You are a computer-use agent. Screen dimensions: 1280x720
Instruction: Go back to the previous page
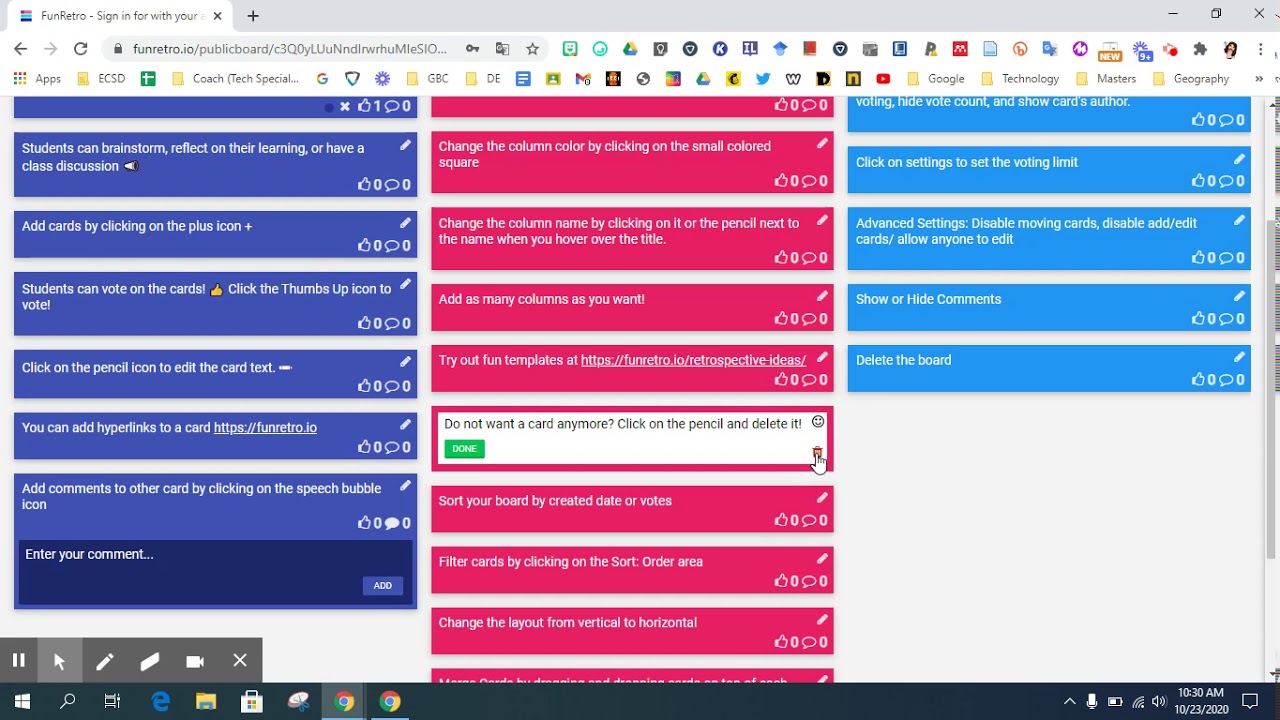(x=21, y=49)
